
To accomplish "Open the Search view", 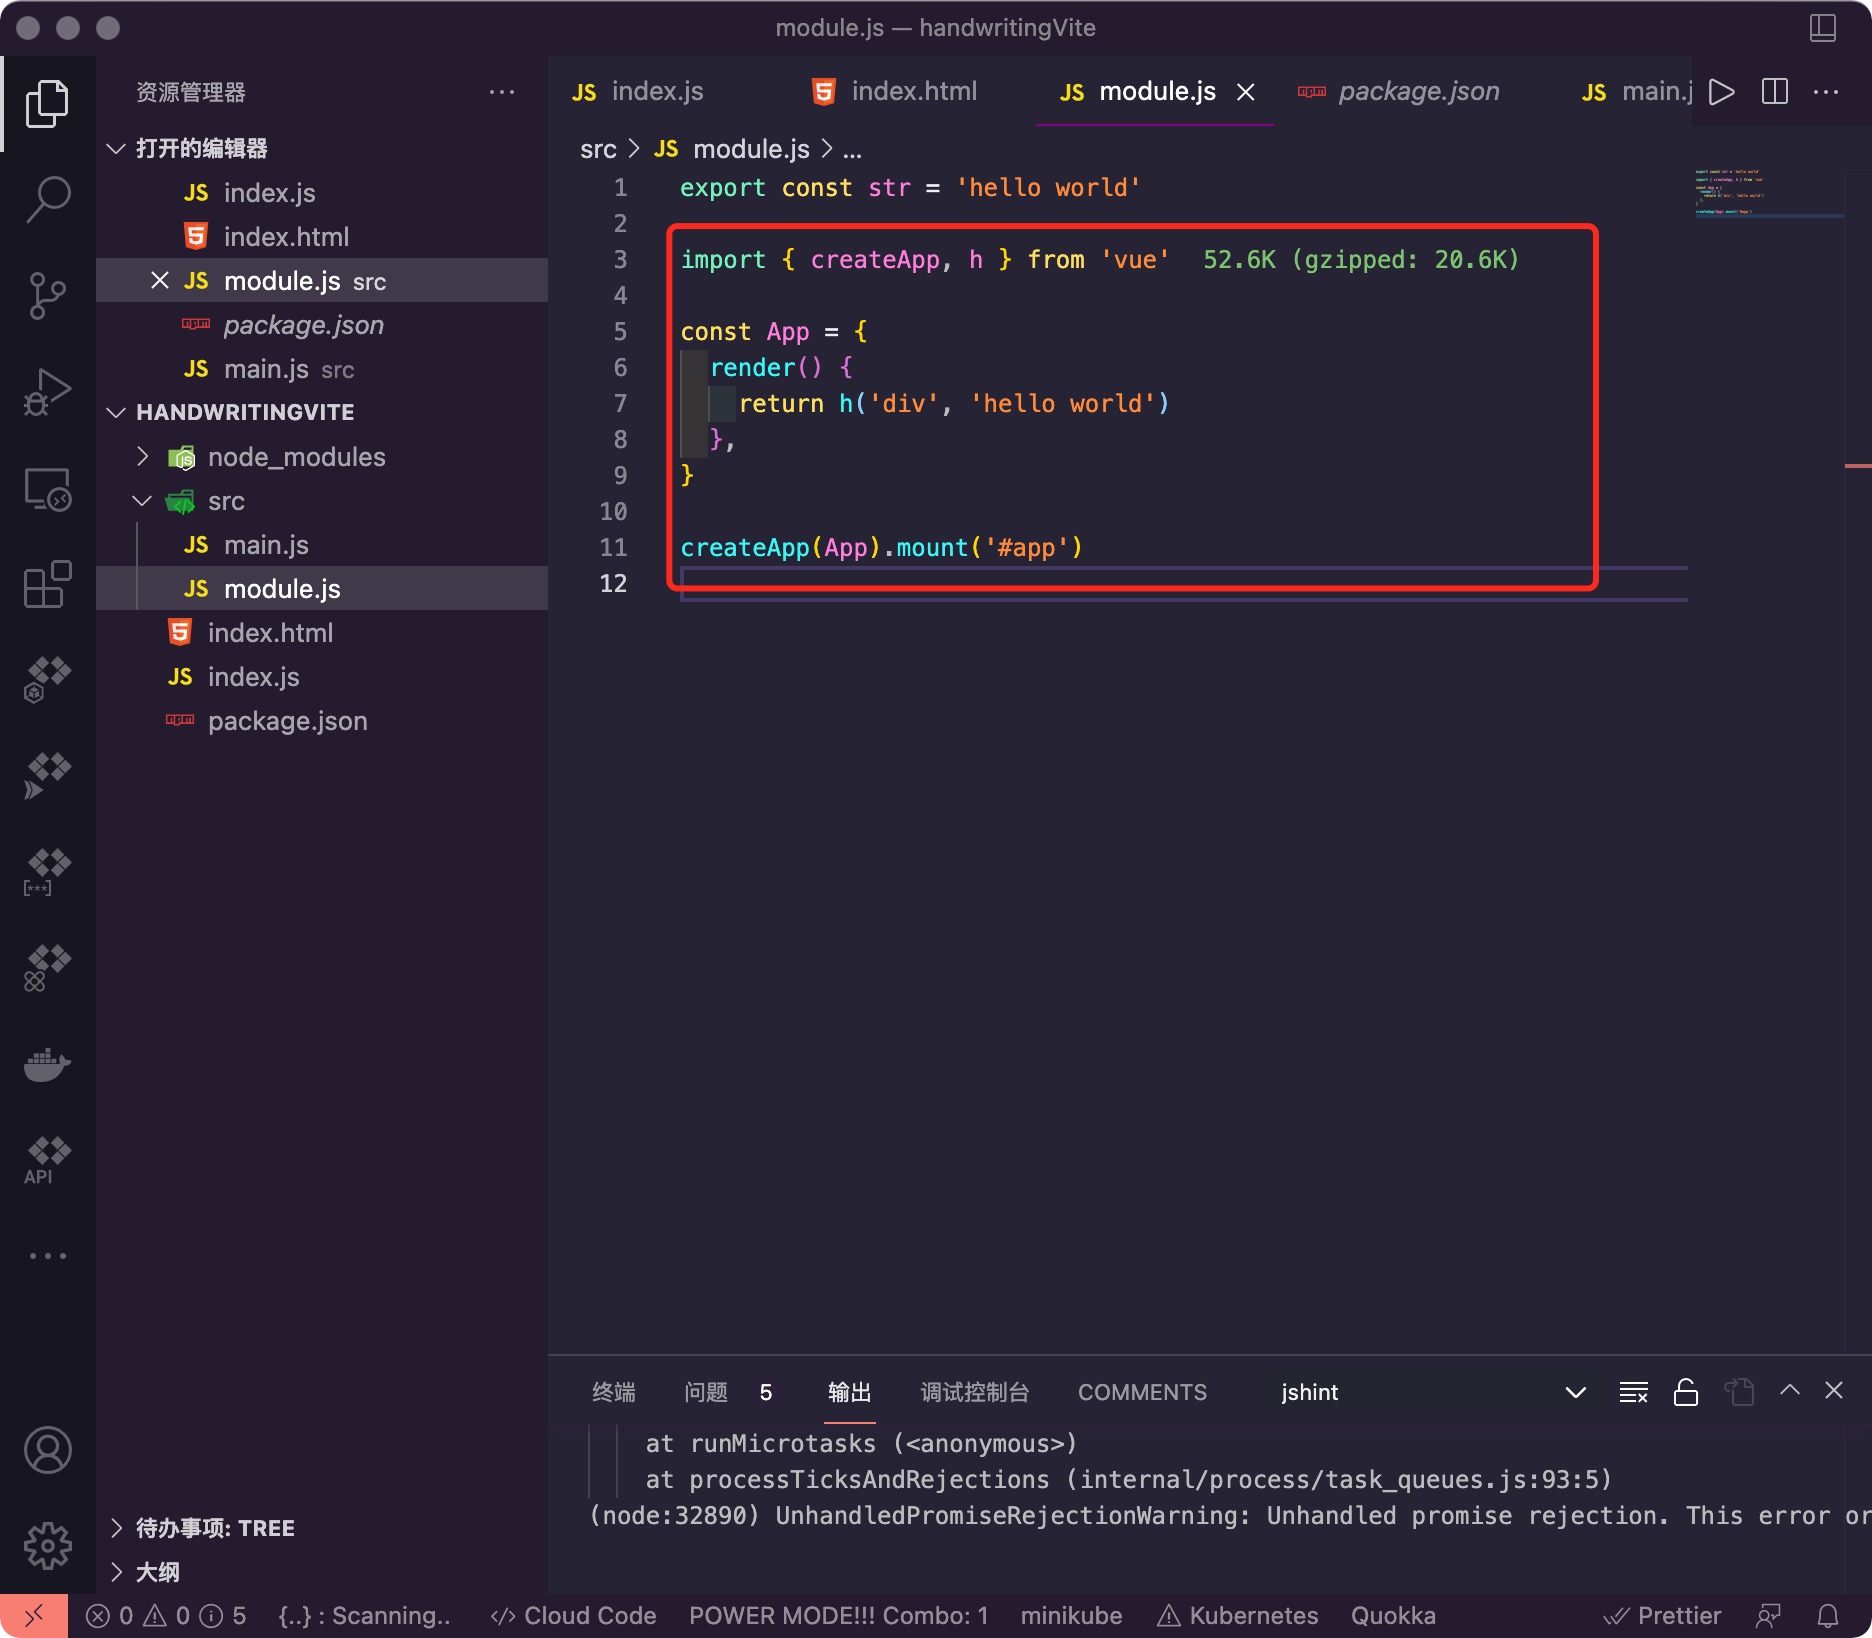I will [x=47, y=199].
